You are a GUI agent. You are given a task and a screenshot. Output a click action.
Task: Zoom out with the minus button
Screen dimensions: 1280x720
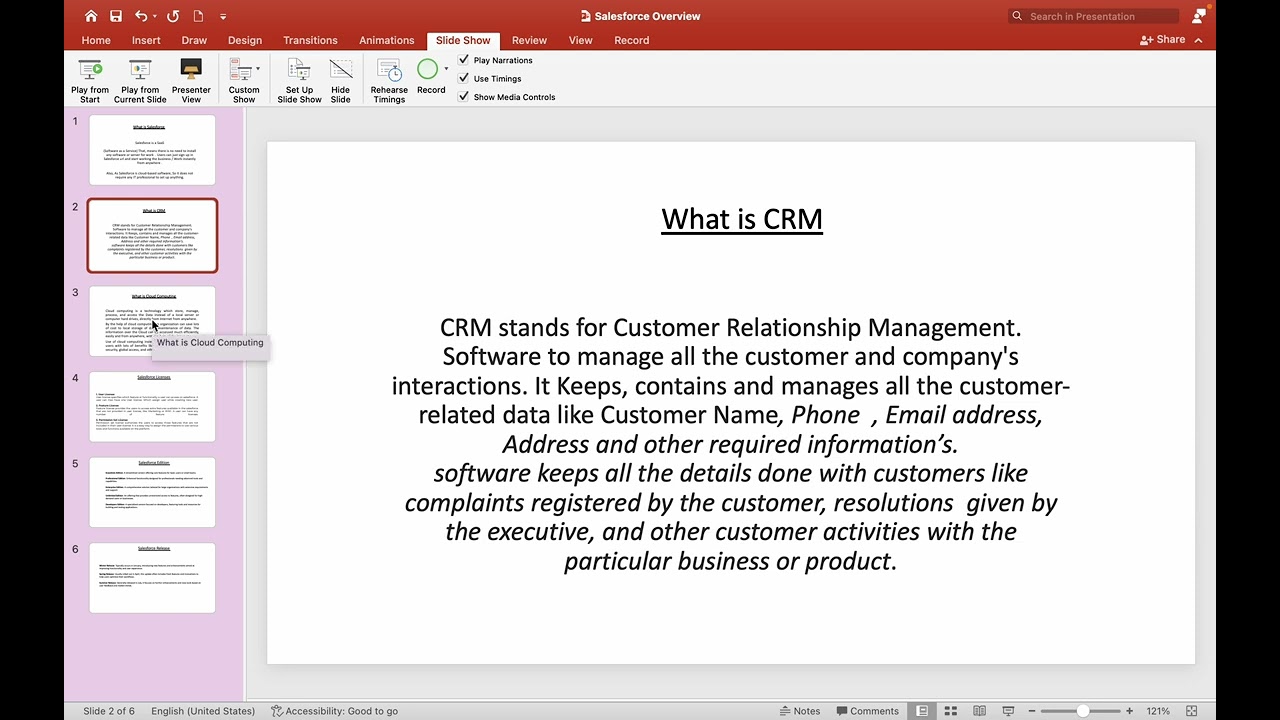(1032, 711)
